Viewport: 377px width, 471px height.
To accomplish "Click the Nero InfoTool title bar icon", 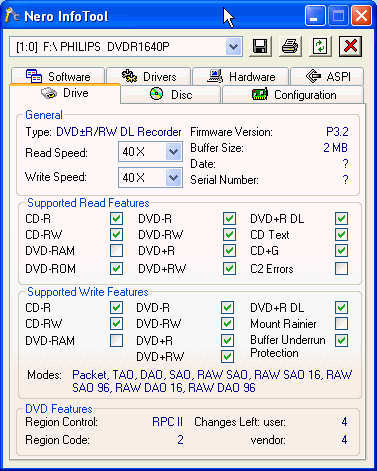I will pyautogui.click(x=12, y=15).
